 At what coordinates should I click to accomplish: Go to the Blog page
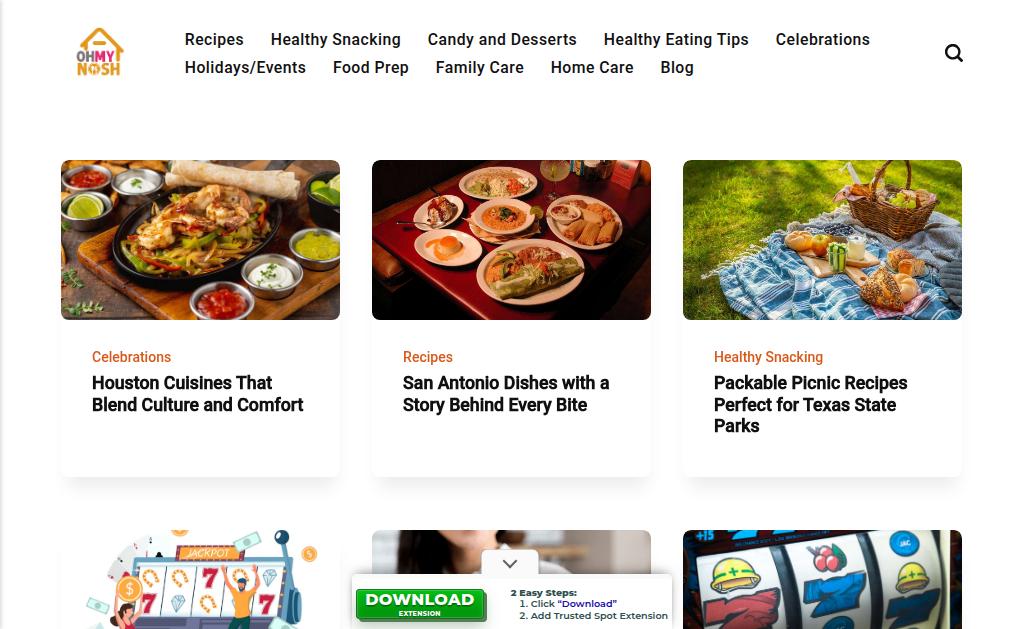point(677,68)
